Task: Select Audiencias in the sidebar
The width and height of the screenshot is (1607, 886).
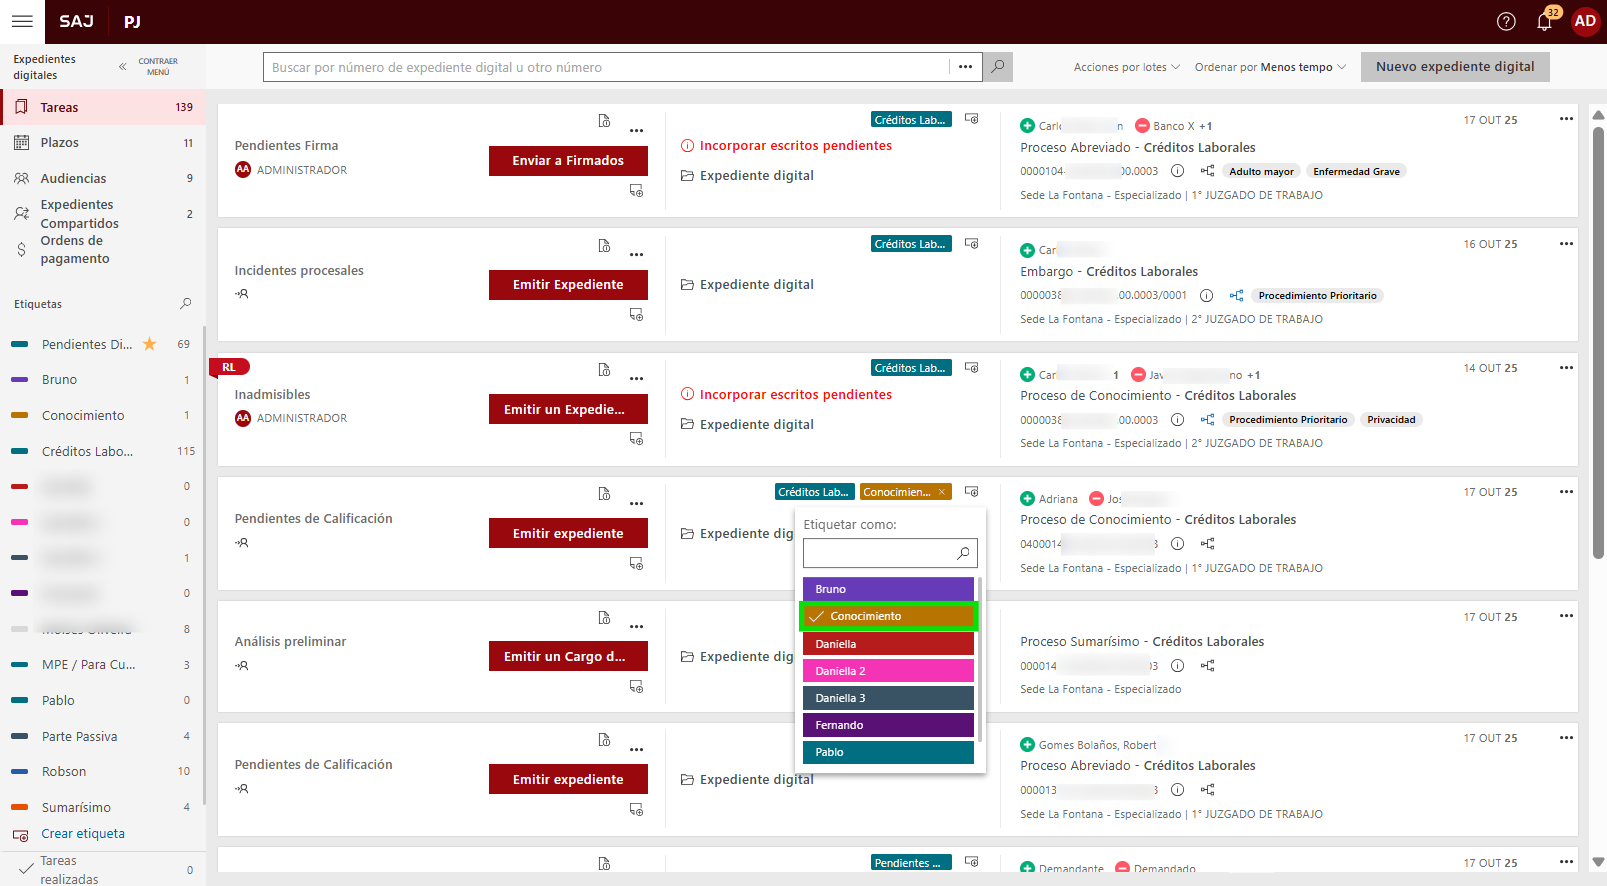Action: [x=73, y=178]
